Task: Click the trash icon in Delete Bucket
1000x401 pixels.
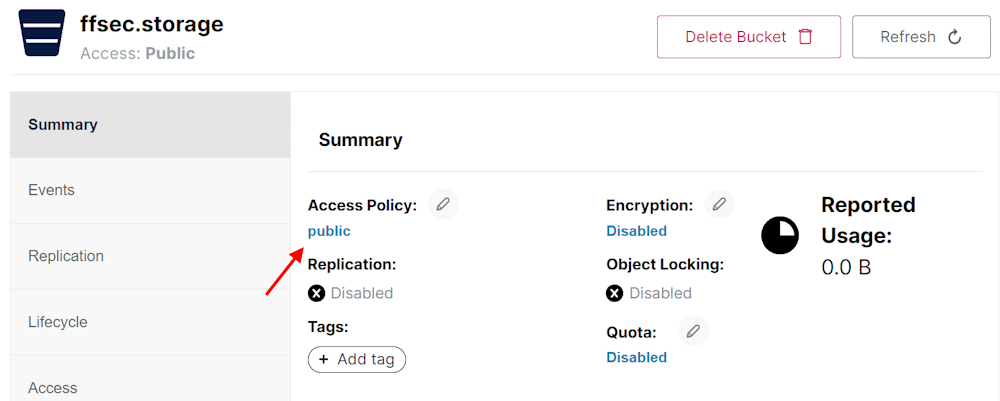Action: coord(806,37)
